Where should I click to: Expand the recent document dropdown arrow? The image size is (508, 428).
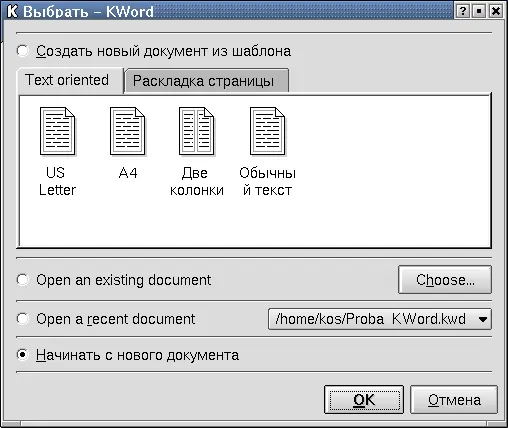coord(482,319)
